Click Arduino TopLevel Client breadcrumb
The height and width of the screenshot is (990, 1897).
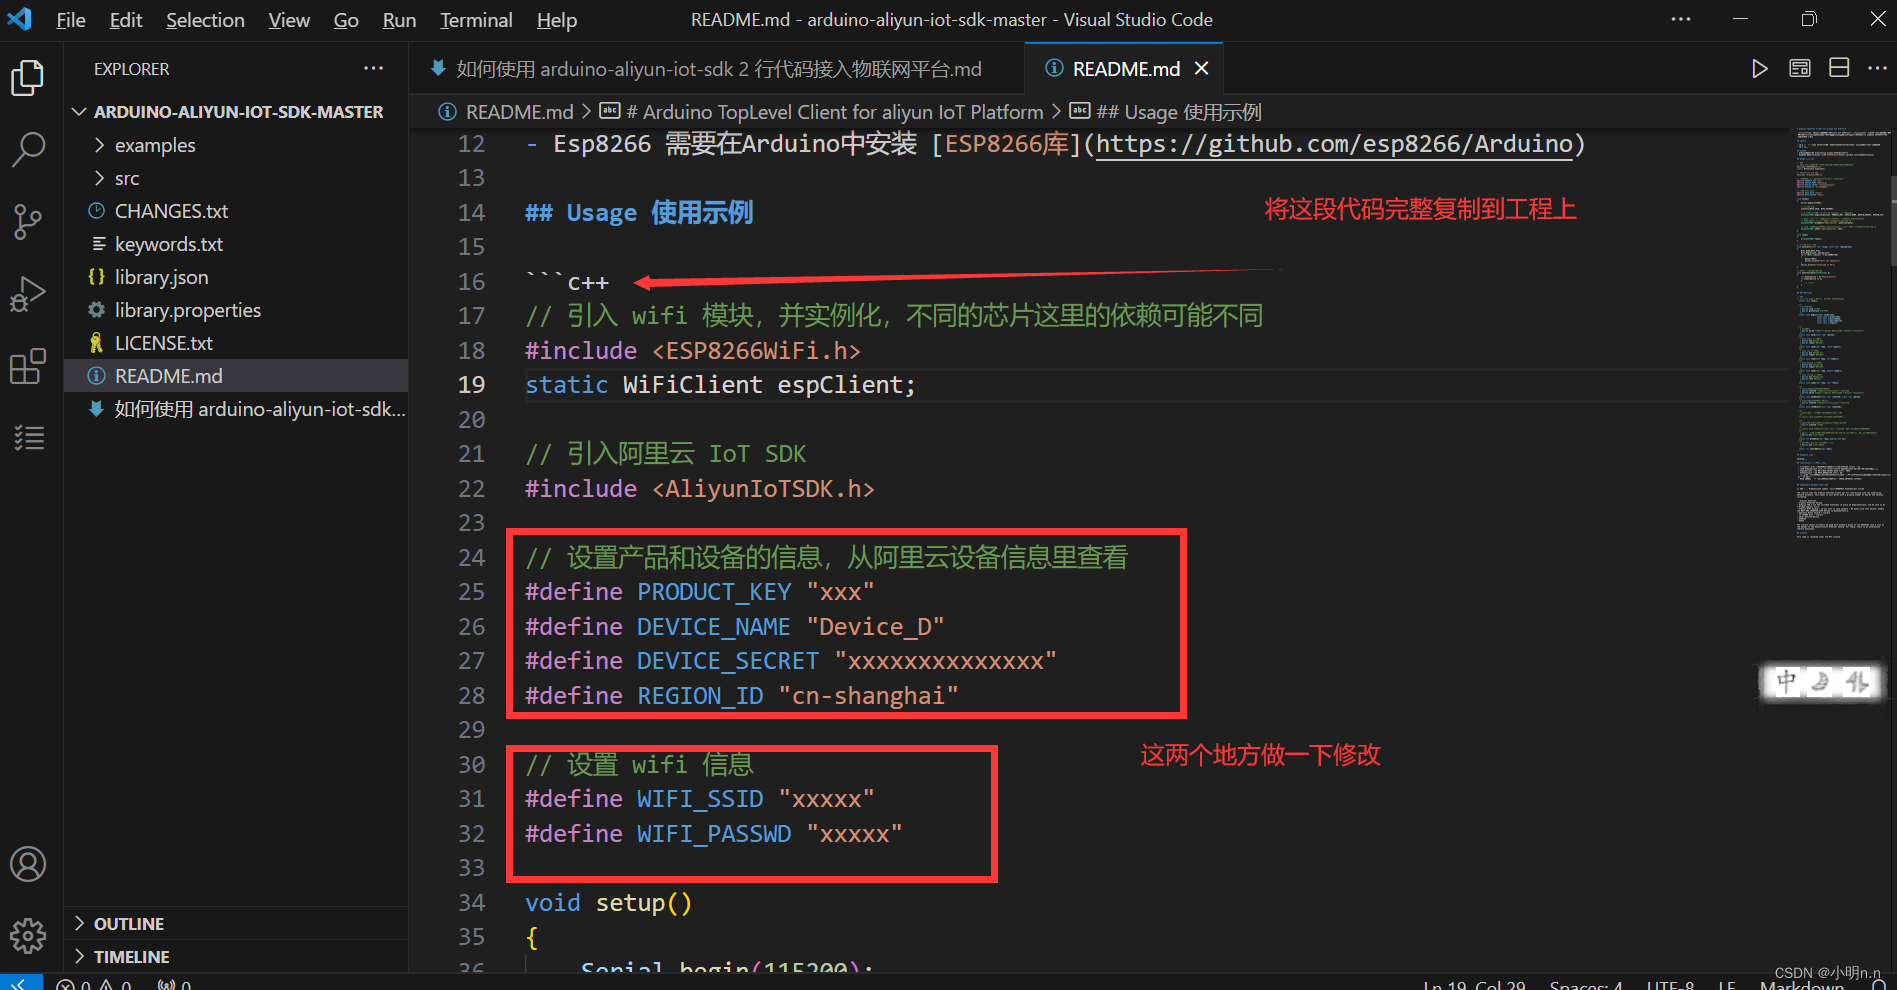(x=821, y=112)
